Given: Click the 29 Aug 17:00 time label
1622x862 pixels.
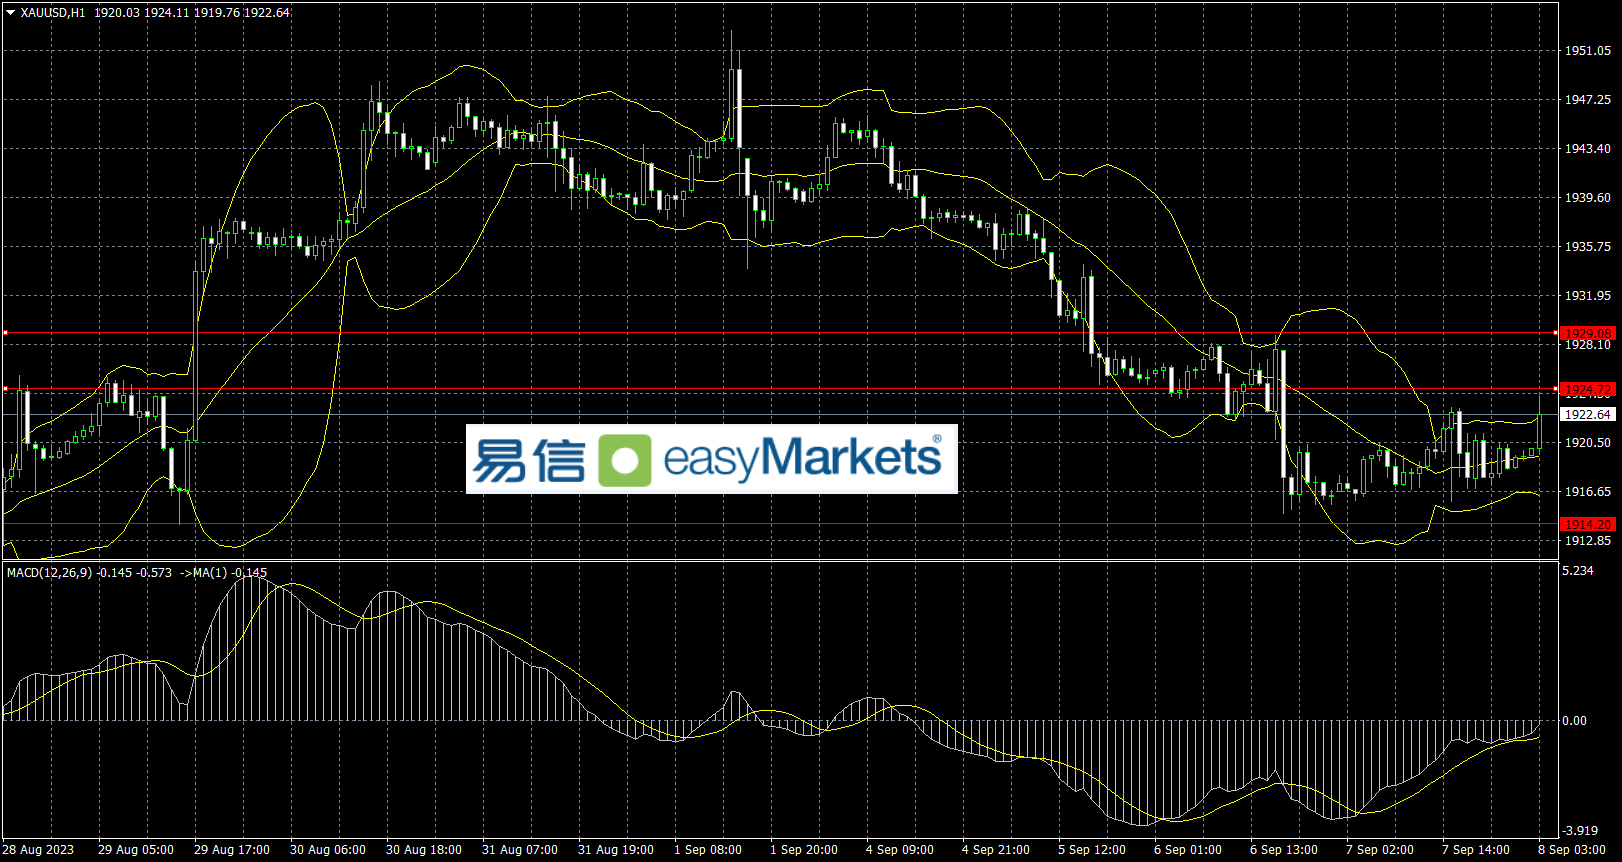Looking at the screenshot, I should click(x=232, y=850).
